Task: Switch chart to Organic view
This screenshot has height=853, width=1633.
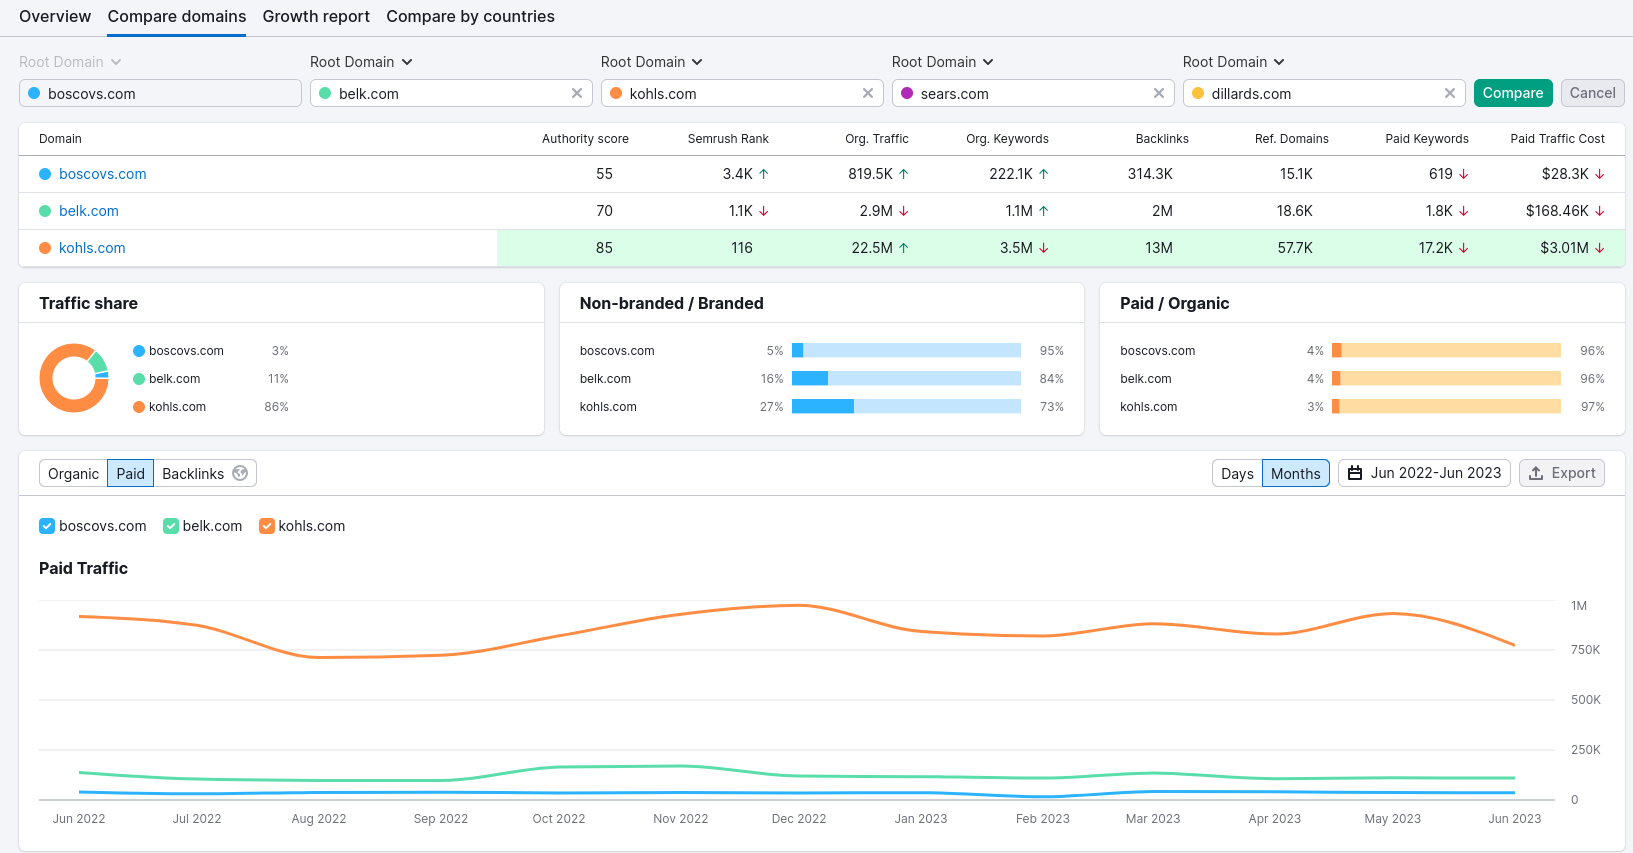Action: pos(73,473)
